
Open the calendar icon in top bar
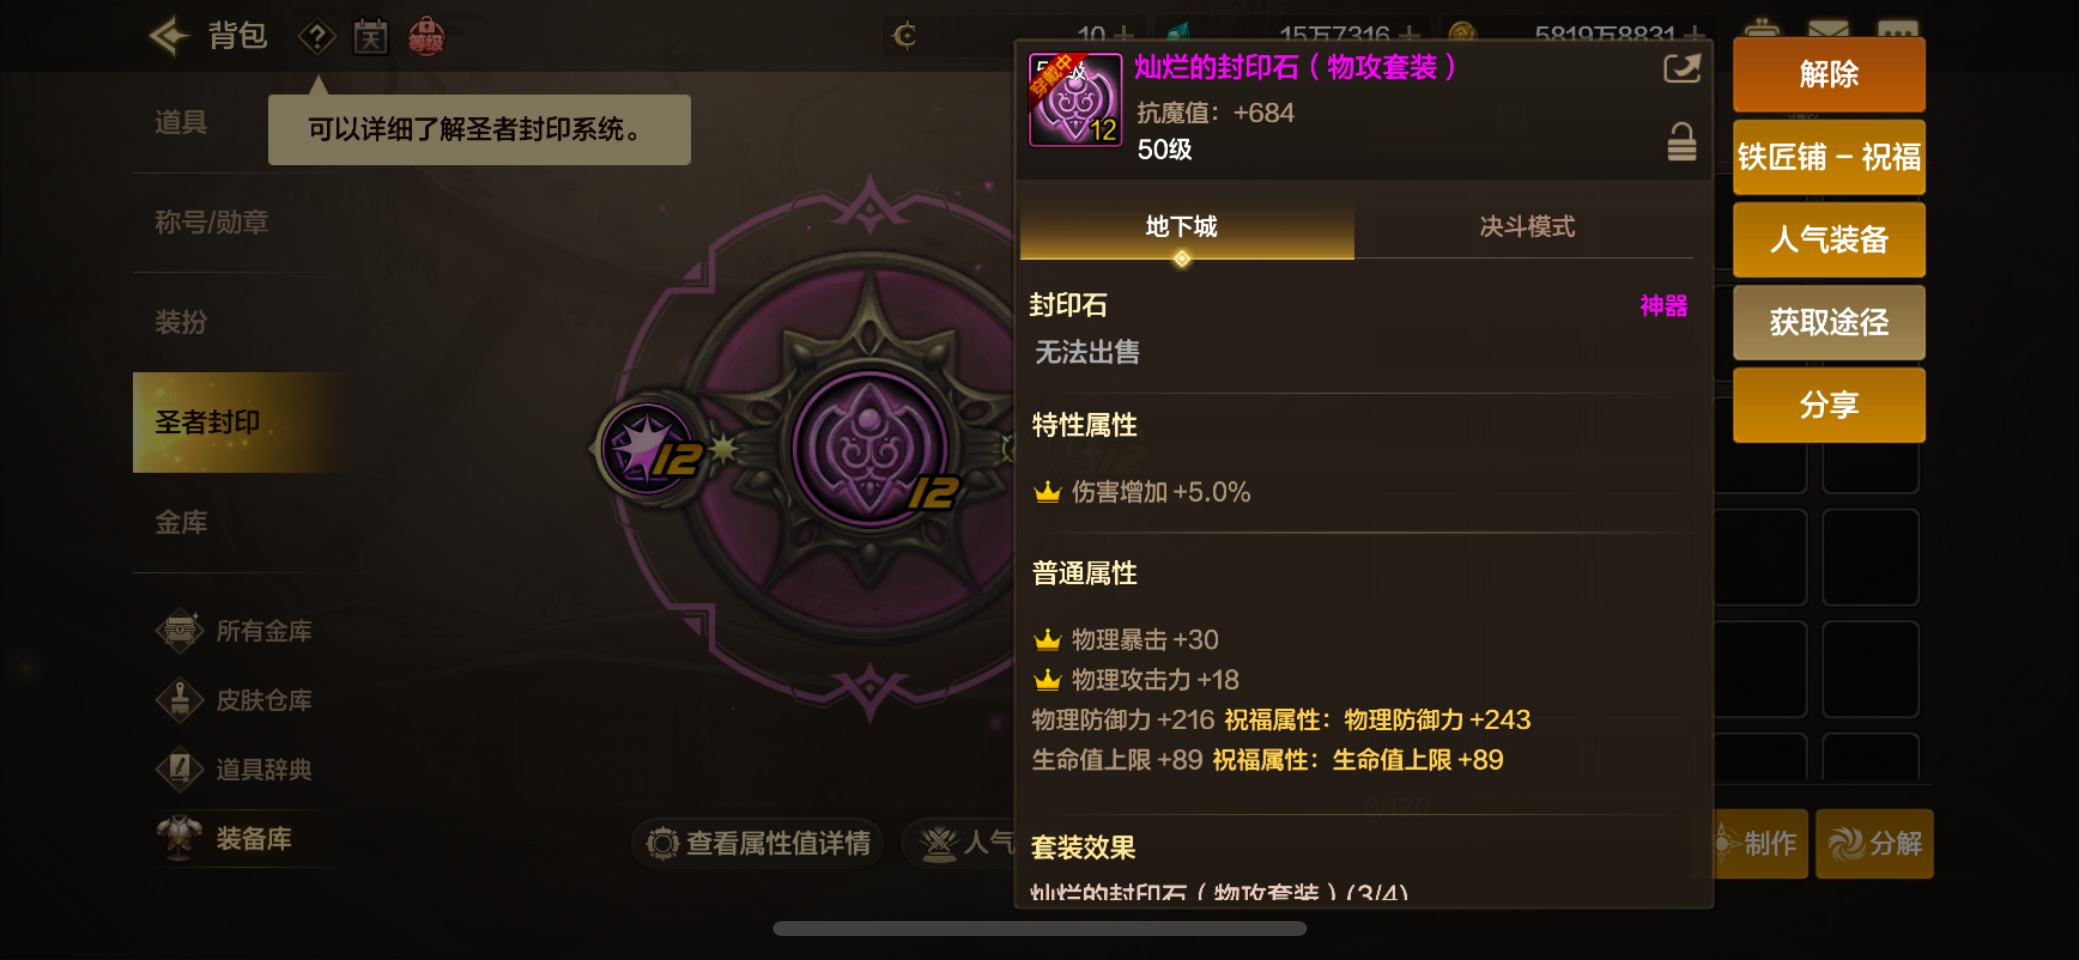[x=371, y=38]
